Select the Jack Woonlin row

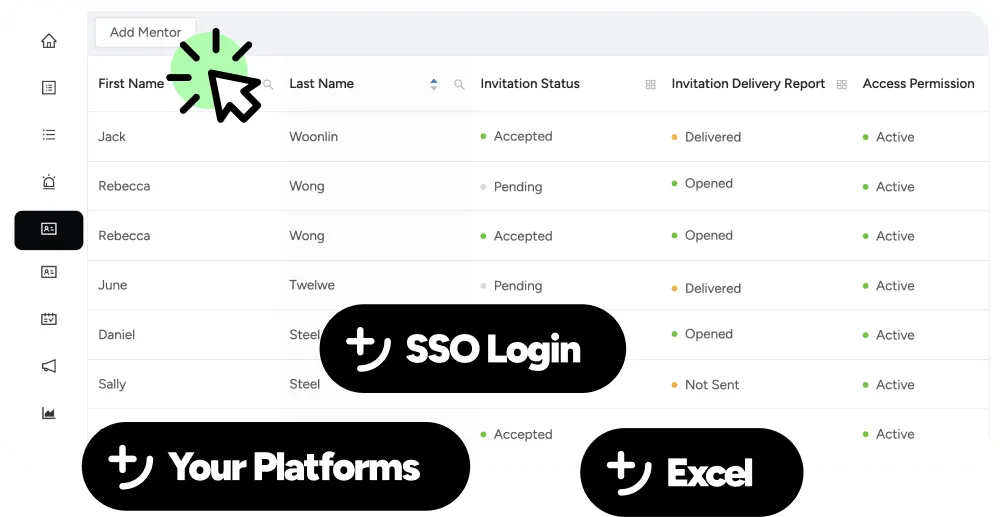coord(538,136)
